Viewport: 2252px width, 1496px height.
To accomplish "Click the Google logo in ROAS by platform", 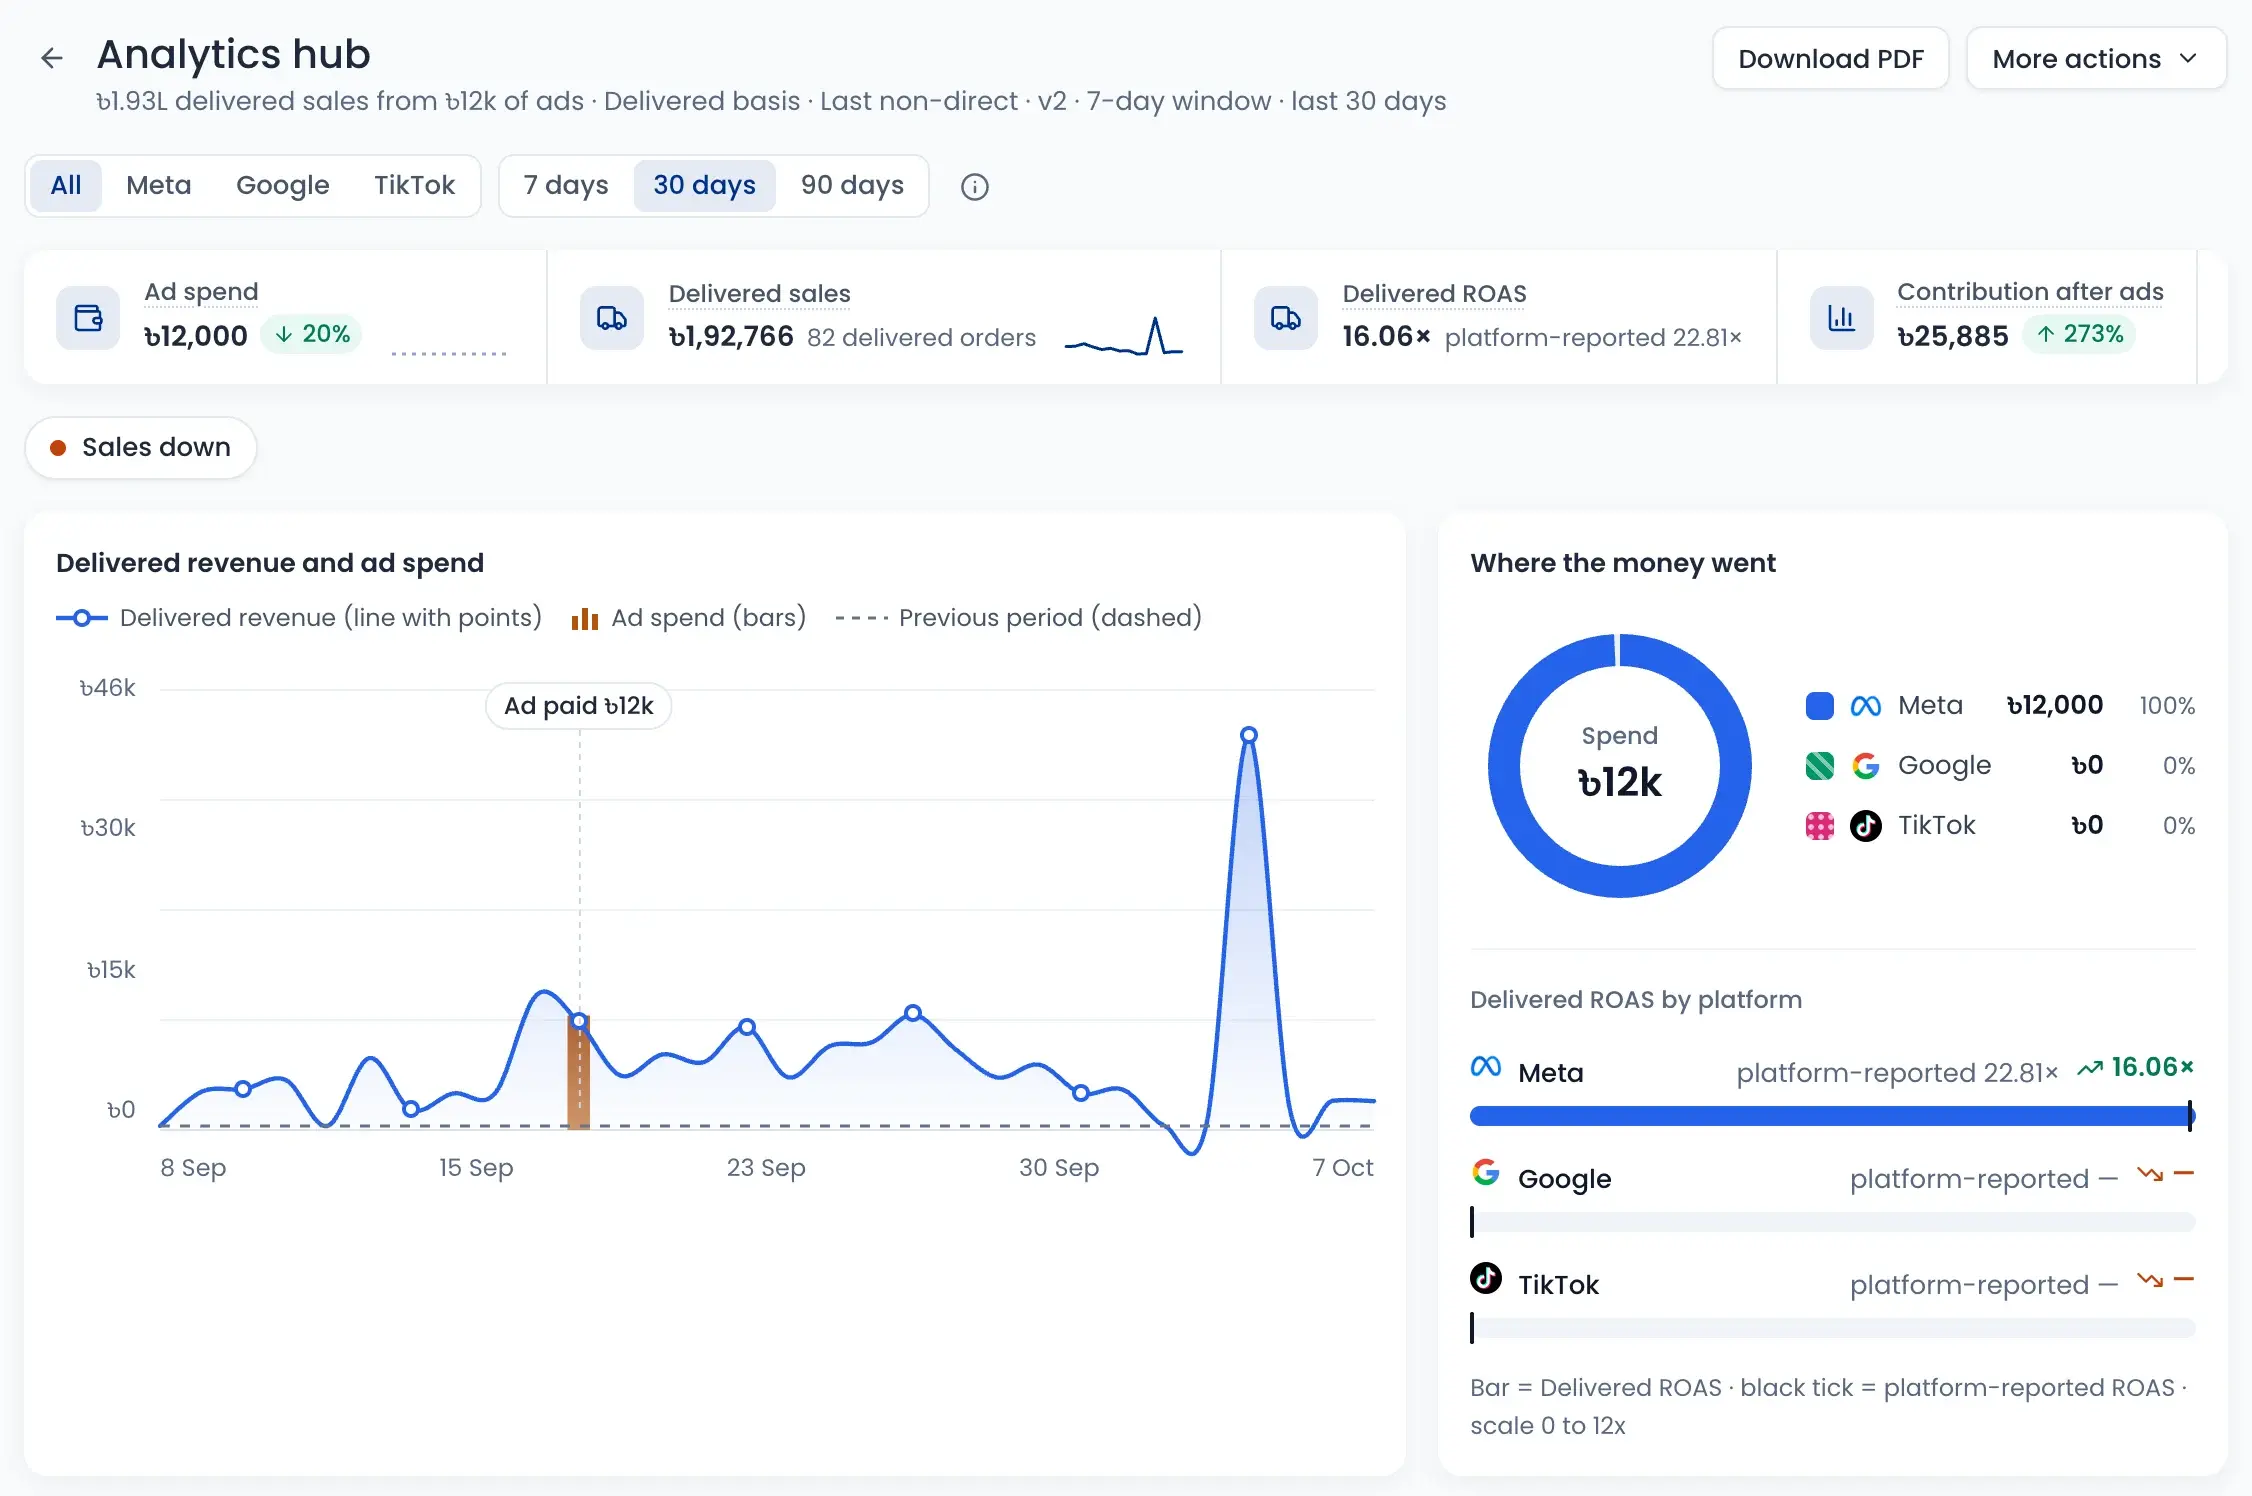I will (1486, 1172).
